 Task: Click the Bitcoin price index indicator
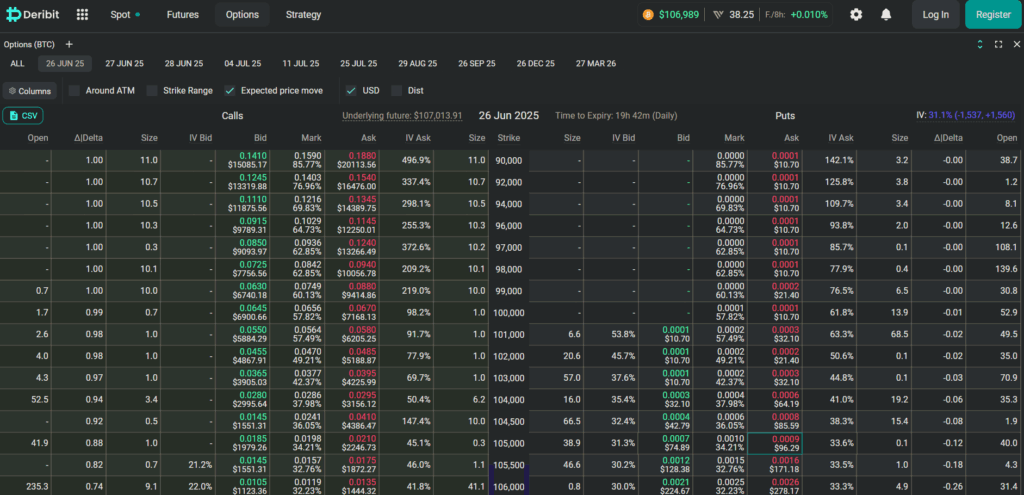click(x=671, y=14)
